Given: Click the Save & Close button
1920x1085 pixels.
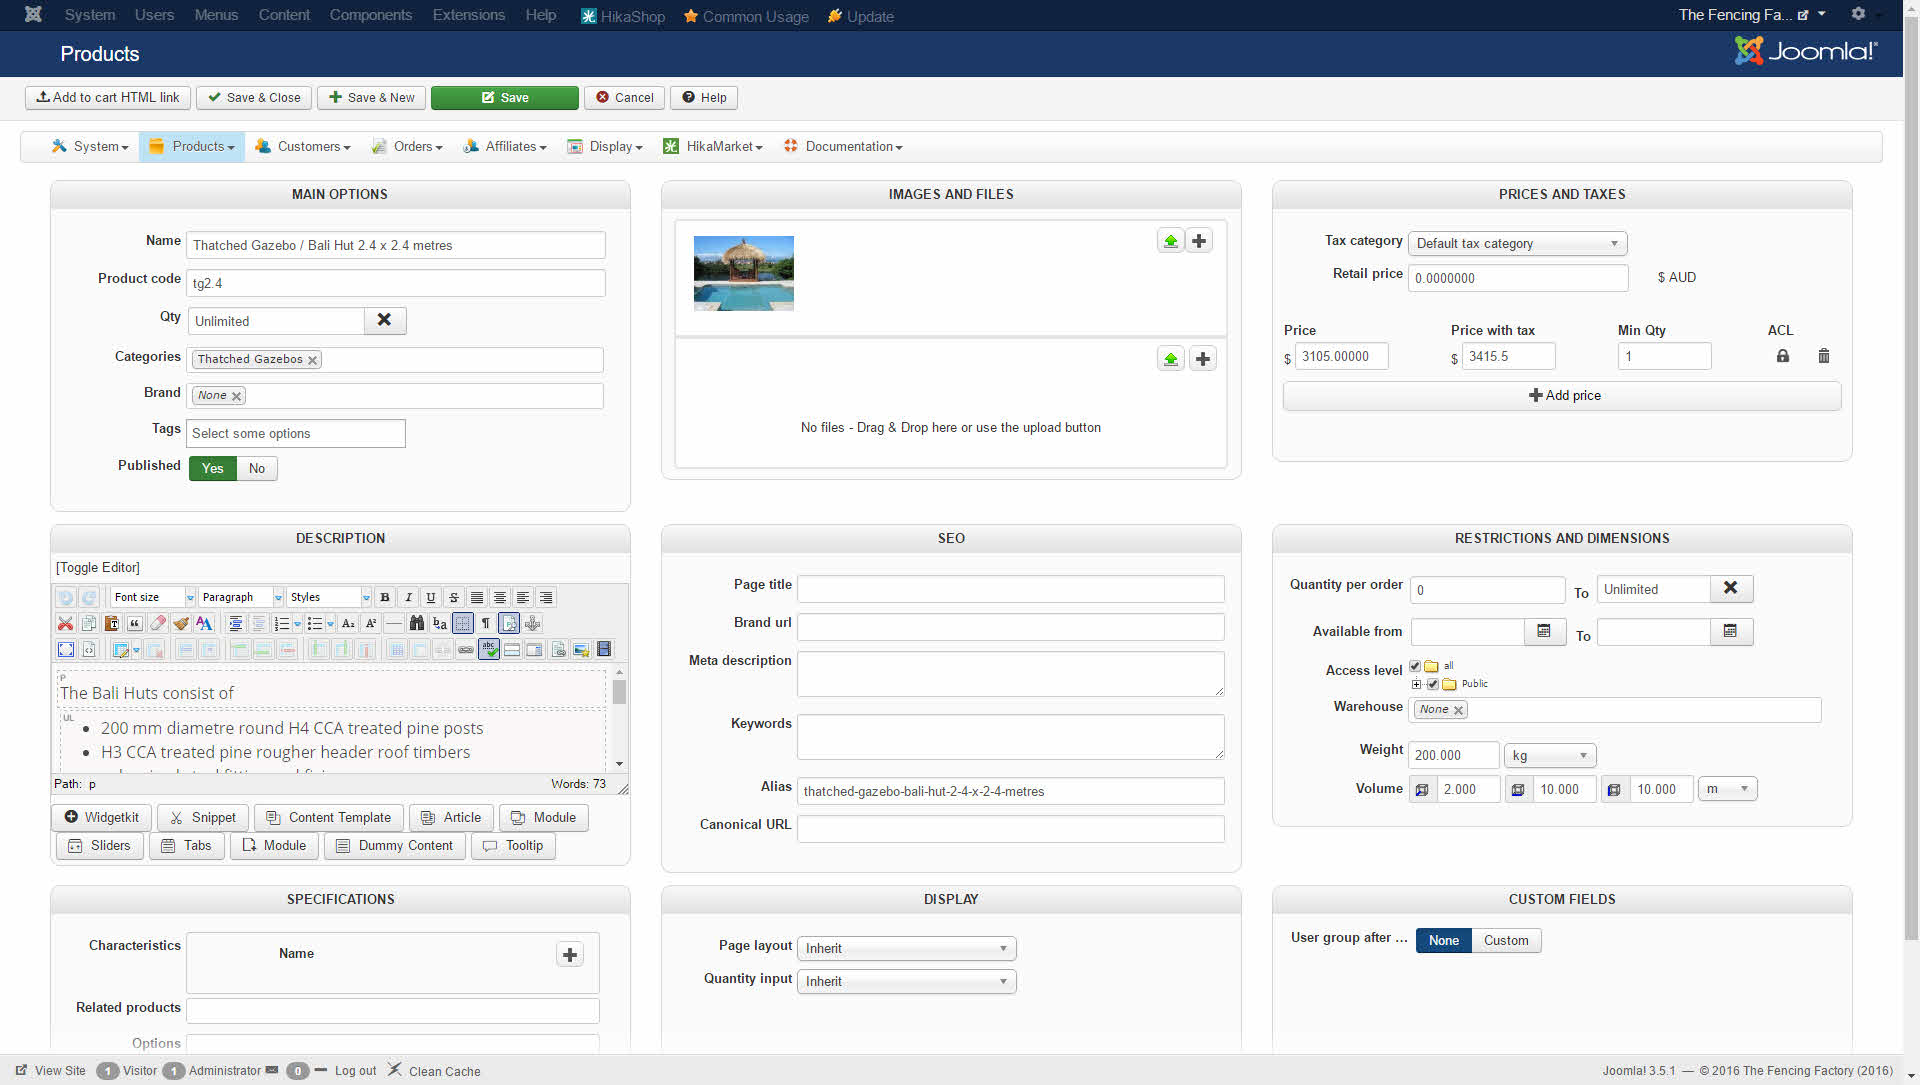Looking at the screenshot, I should coord(254,98).
